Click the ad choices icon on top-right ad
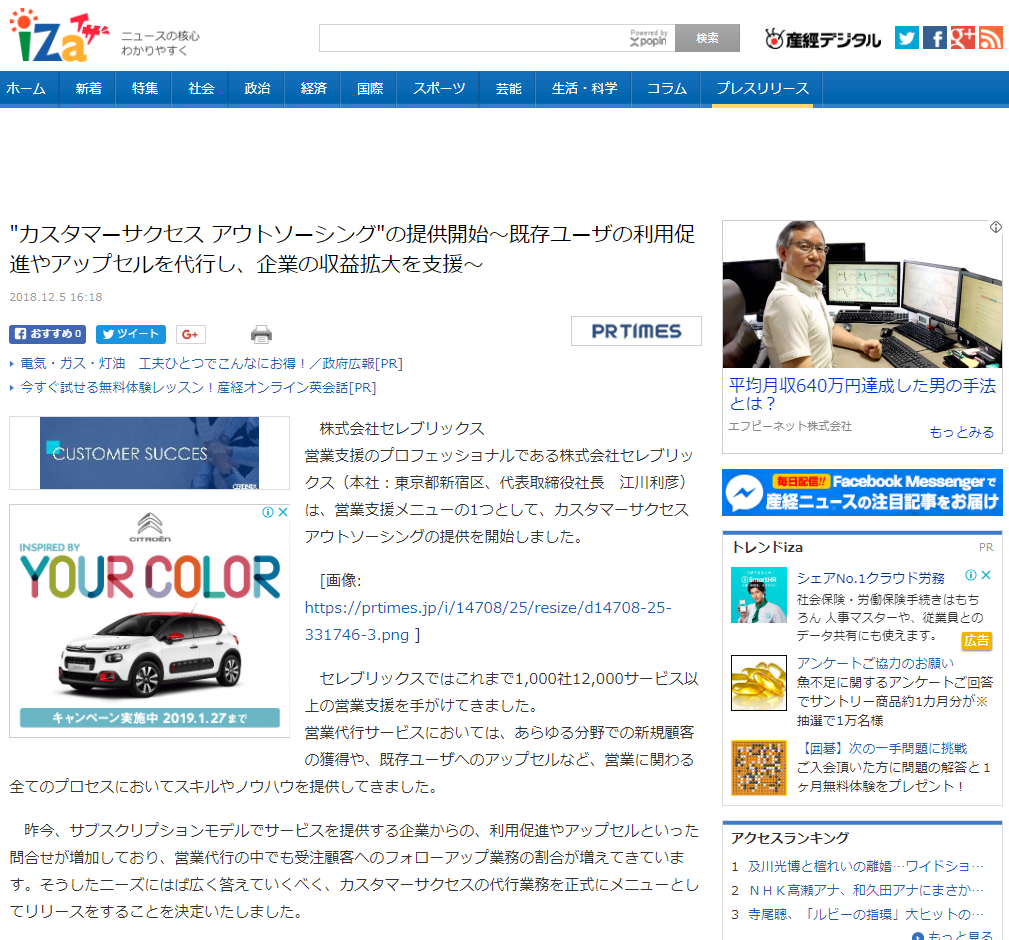 click(995, 227)
